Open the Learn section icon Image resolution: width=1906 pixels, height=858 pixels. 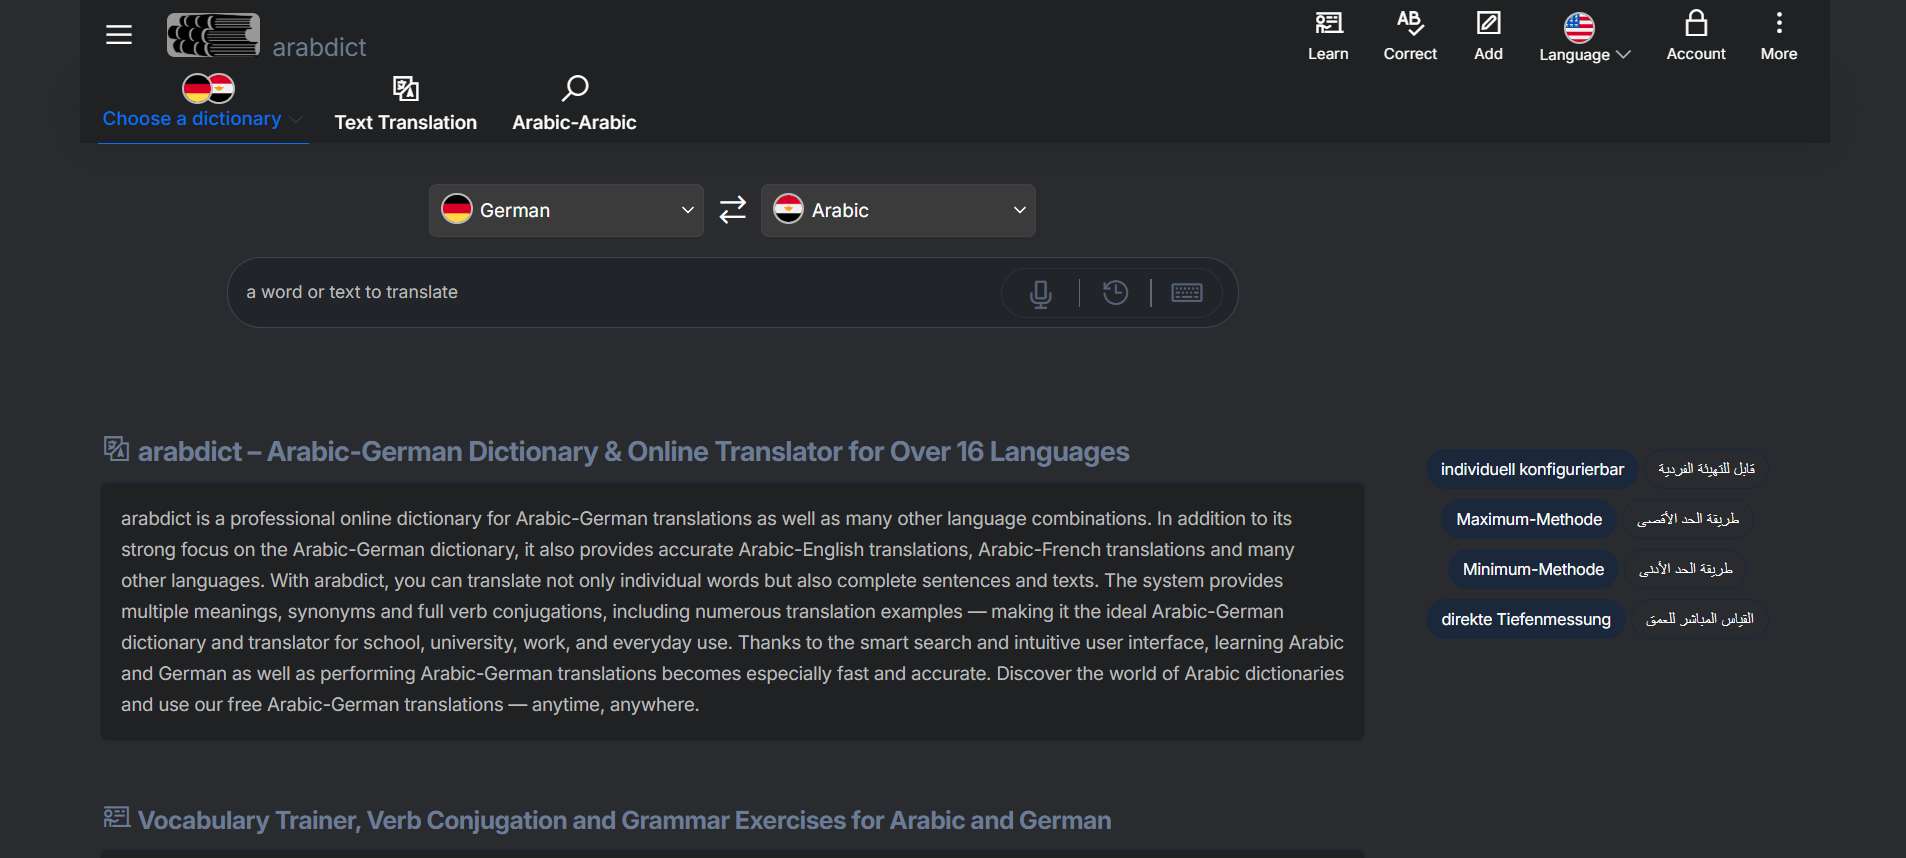click(x=1328, y=23)
